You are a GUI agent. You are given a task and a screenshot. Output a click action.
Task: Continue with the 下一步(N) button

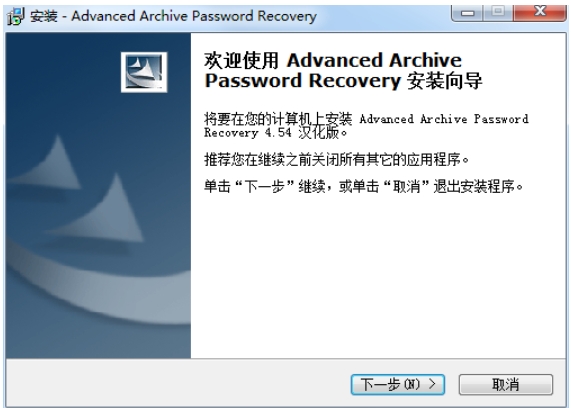point(398,384)
